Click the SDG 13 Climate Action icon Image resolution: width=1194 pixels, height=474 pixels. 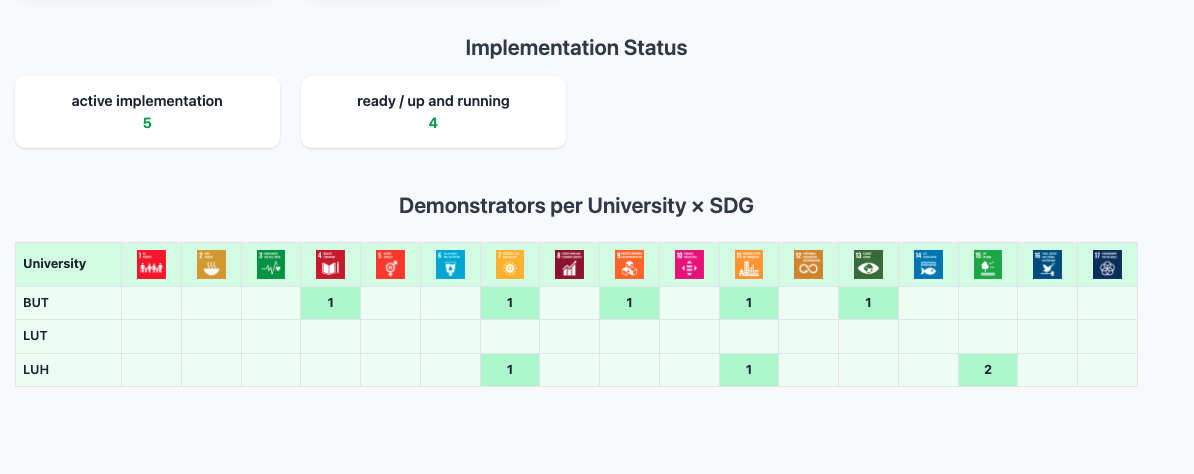[x=869, y=264]
